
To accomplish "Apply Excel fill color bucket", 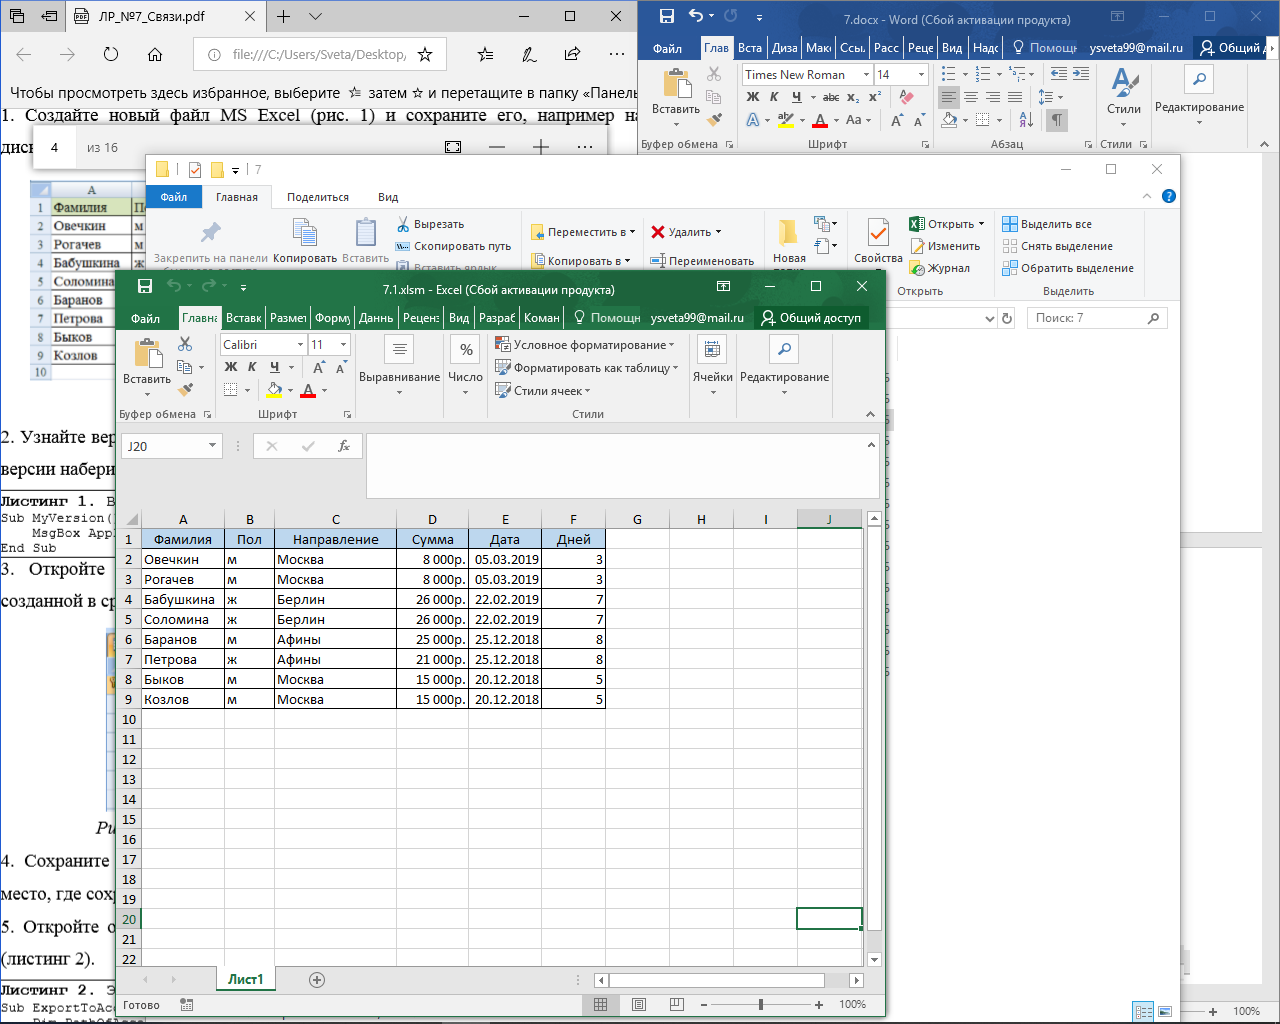I will click(274, 390).
